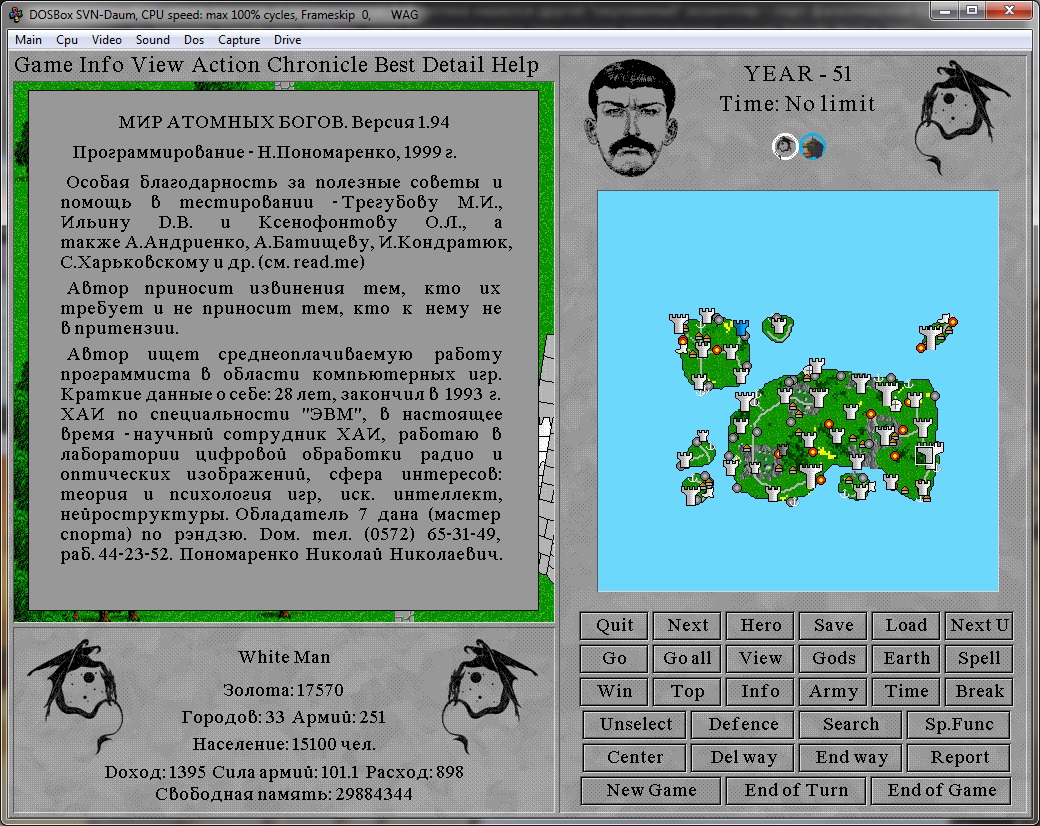Click the blue castle on the minimap
Viewport: 1040px width, 826px height.
[x=741, y=326]
